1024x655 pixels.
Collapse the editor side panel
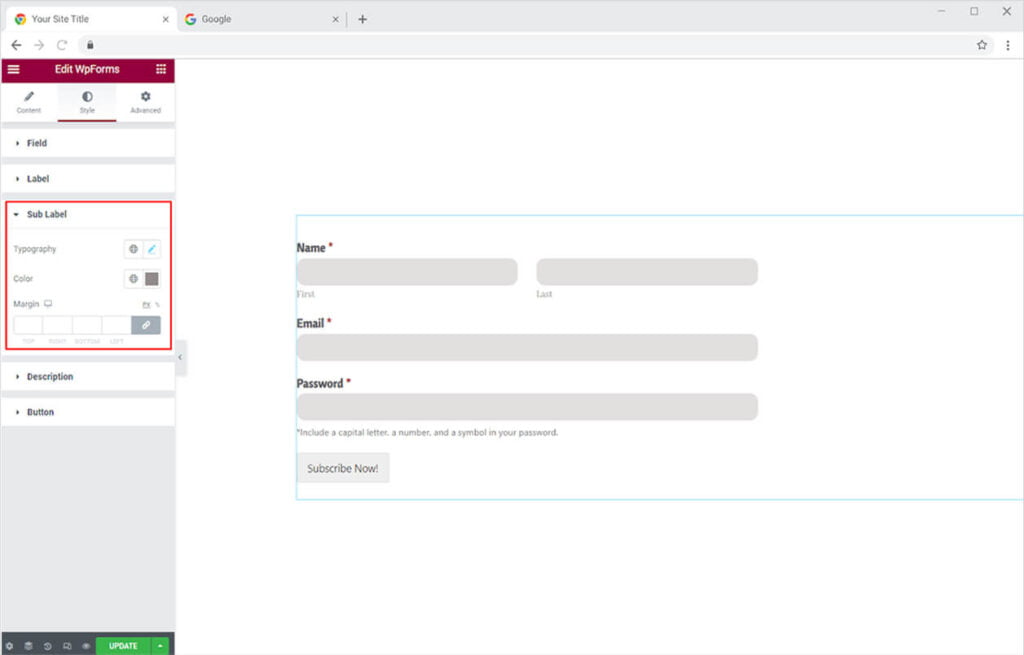[x=180, y=357]
